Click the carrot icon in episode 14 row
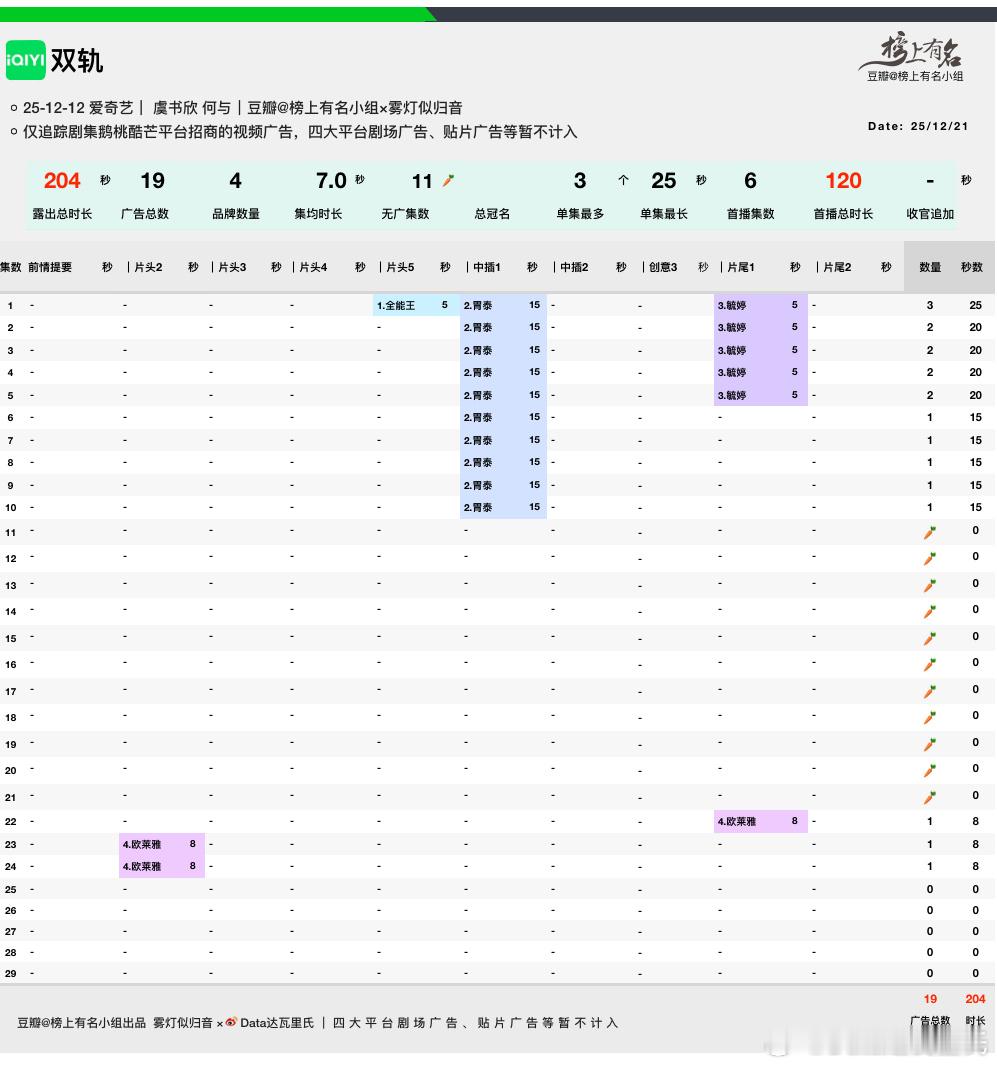The height and width of the screenshot is (1066, 997). 930,612
